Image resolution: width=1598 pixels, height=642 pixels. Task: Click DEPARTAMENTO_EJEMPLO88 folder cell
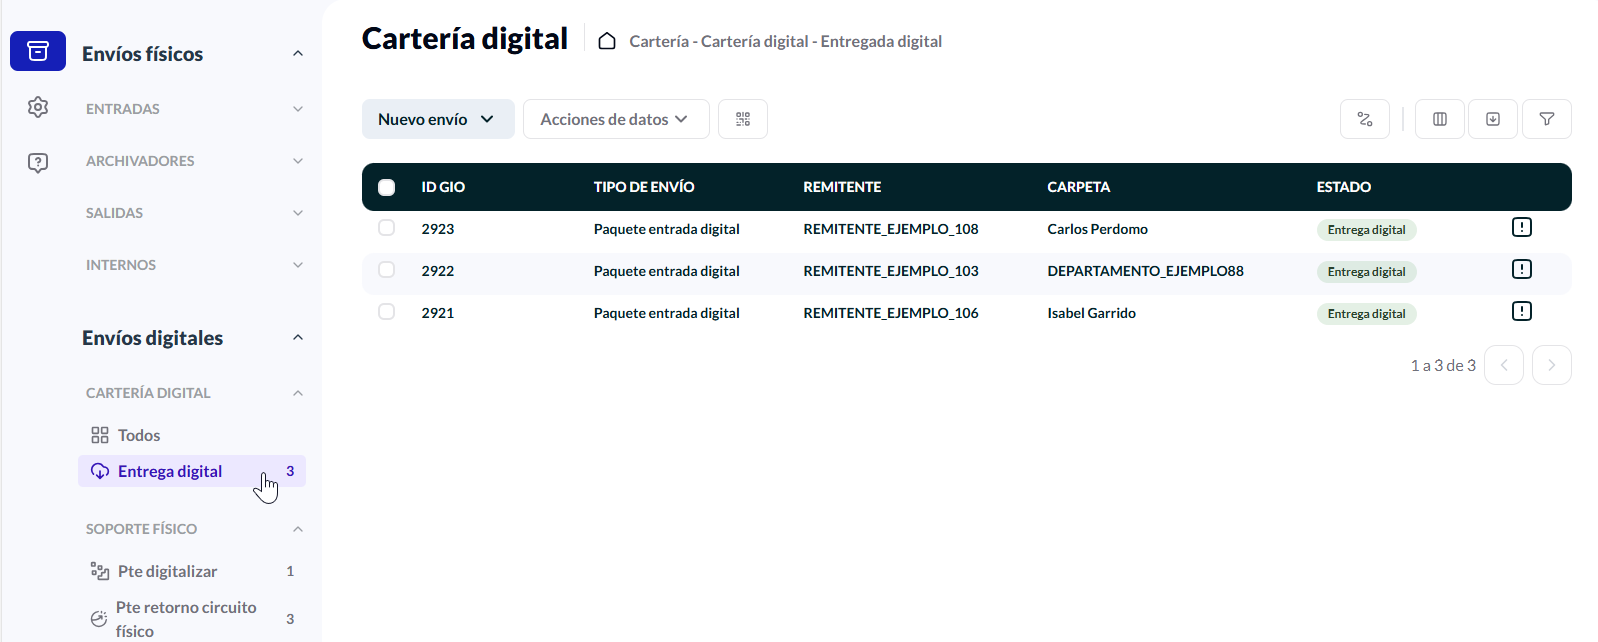pyautogui.click(x=1145, y=271)
